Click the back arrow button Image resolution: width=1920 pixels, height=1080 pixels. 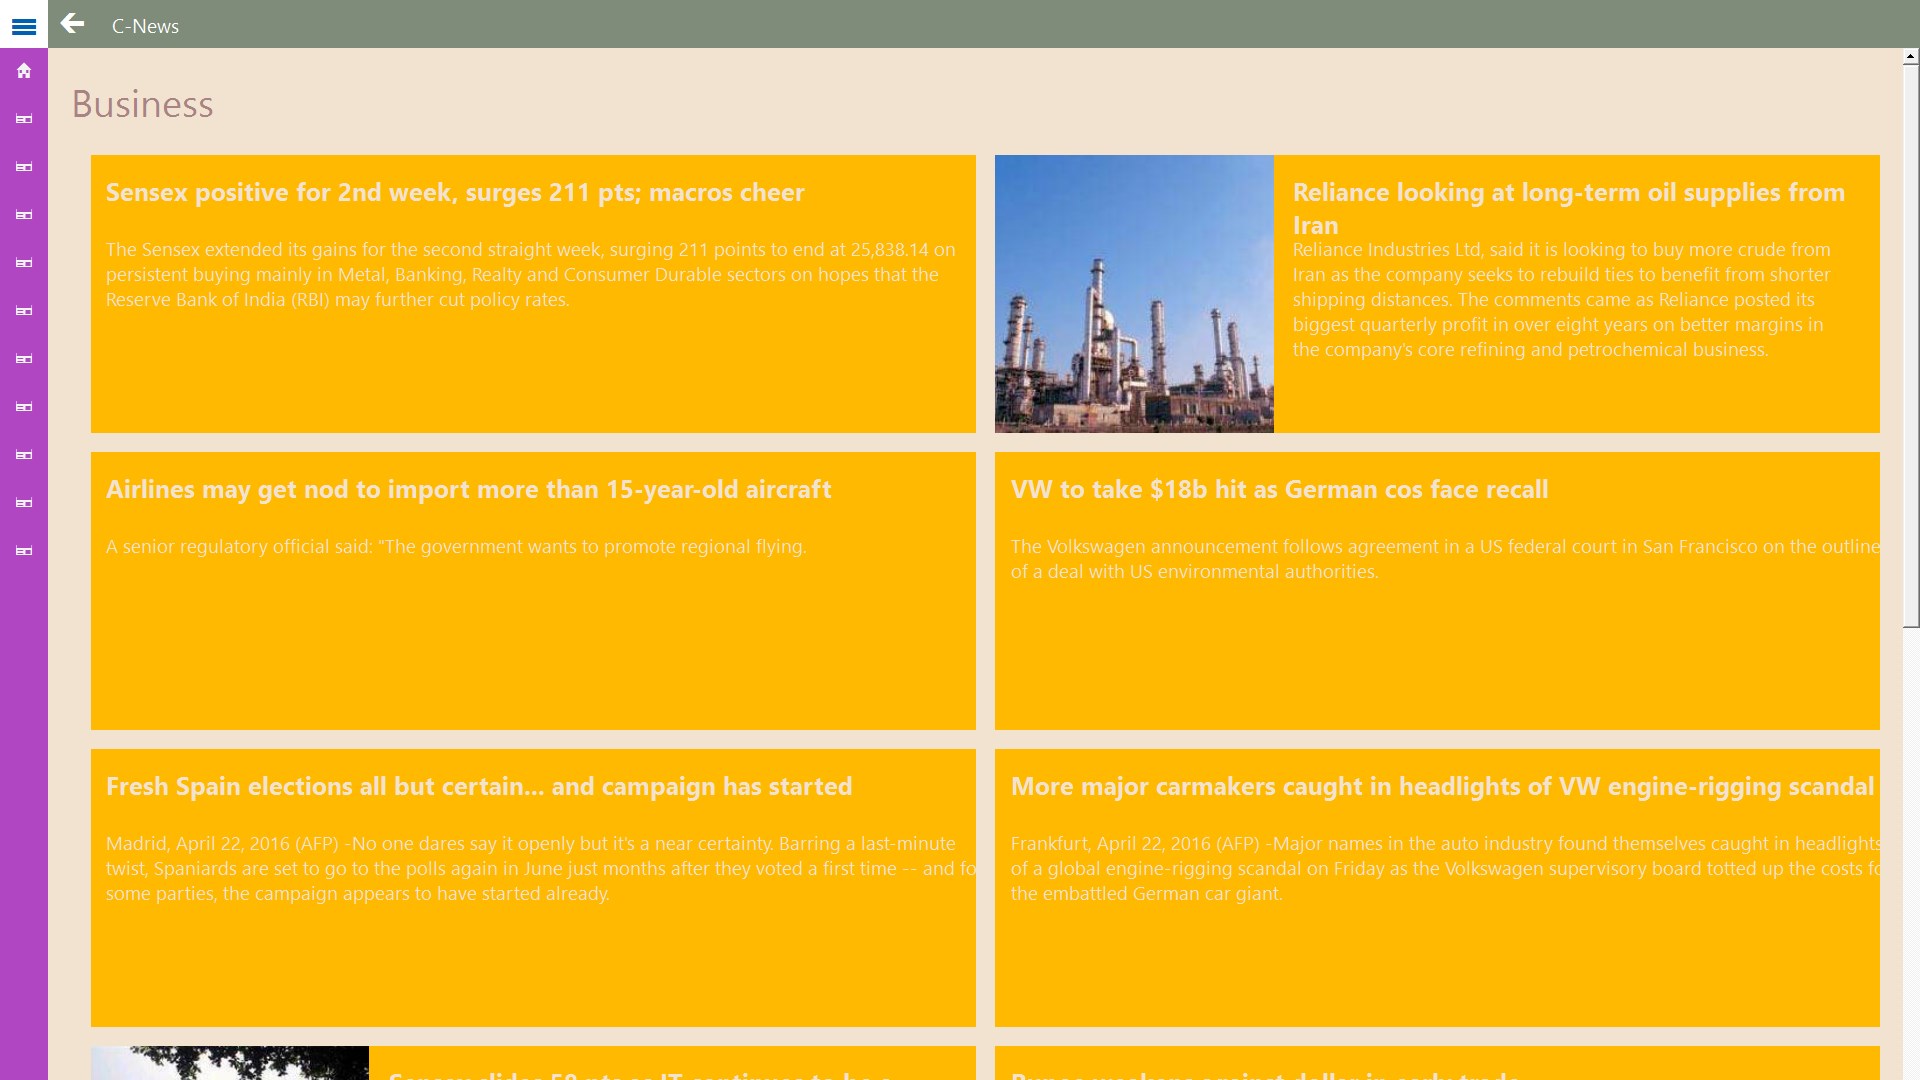pos(72,24)
